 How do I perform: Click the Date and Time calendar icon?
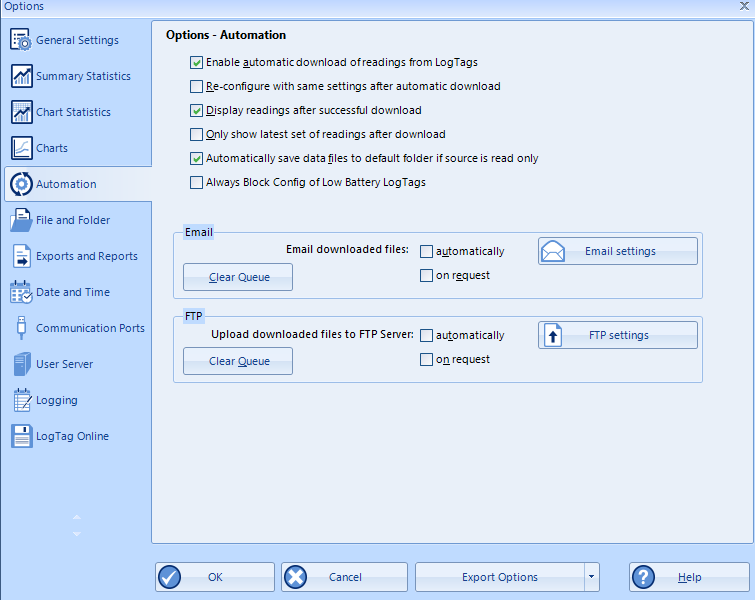coord(21,292)
